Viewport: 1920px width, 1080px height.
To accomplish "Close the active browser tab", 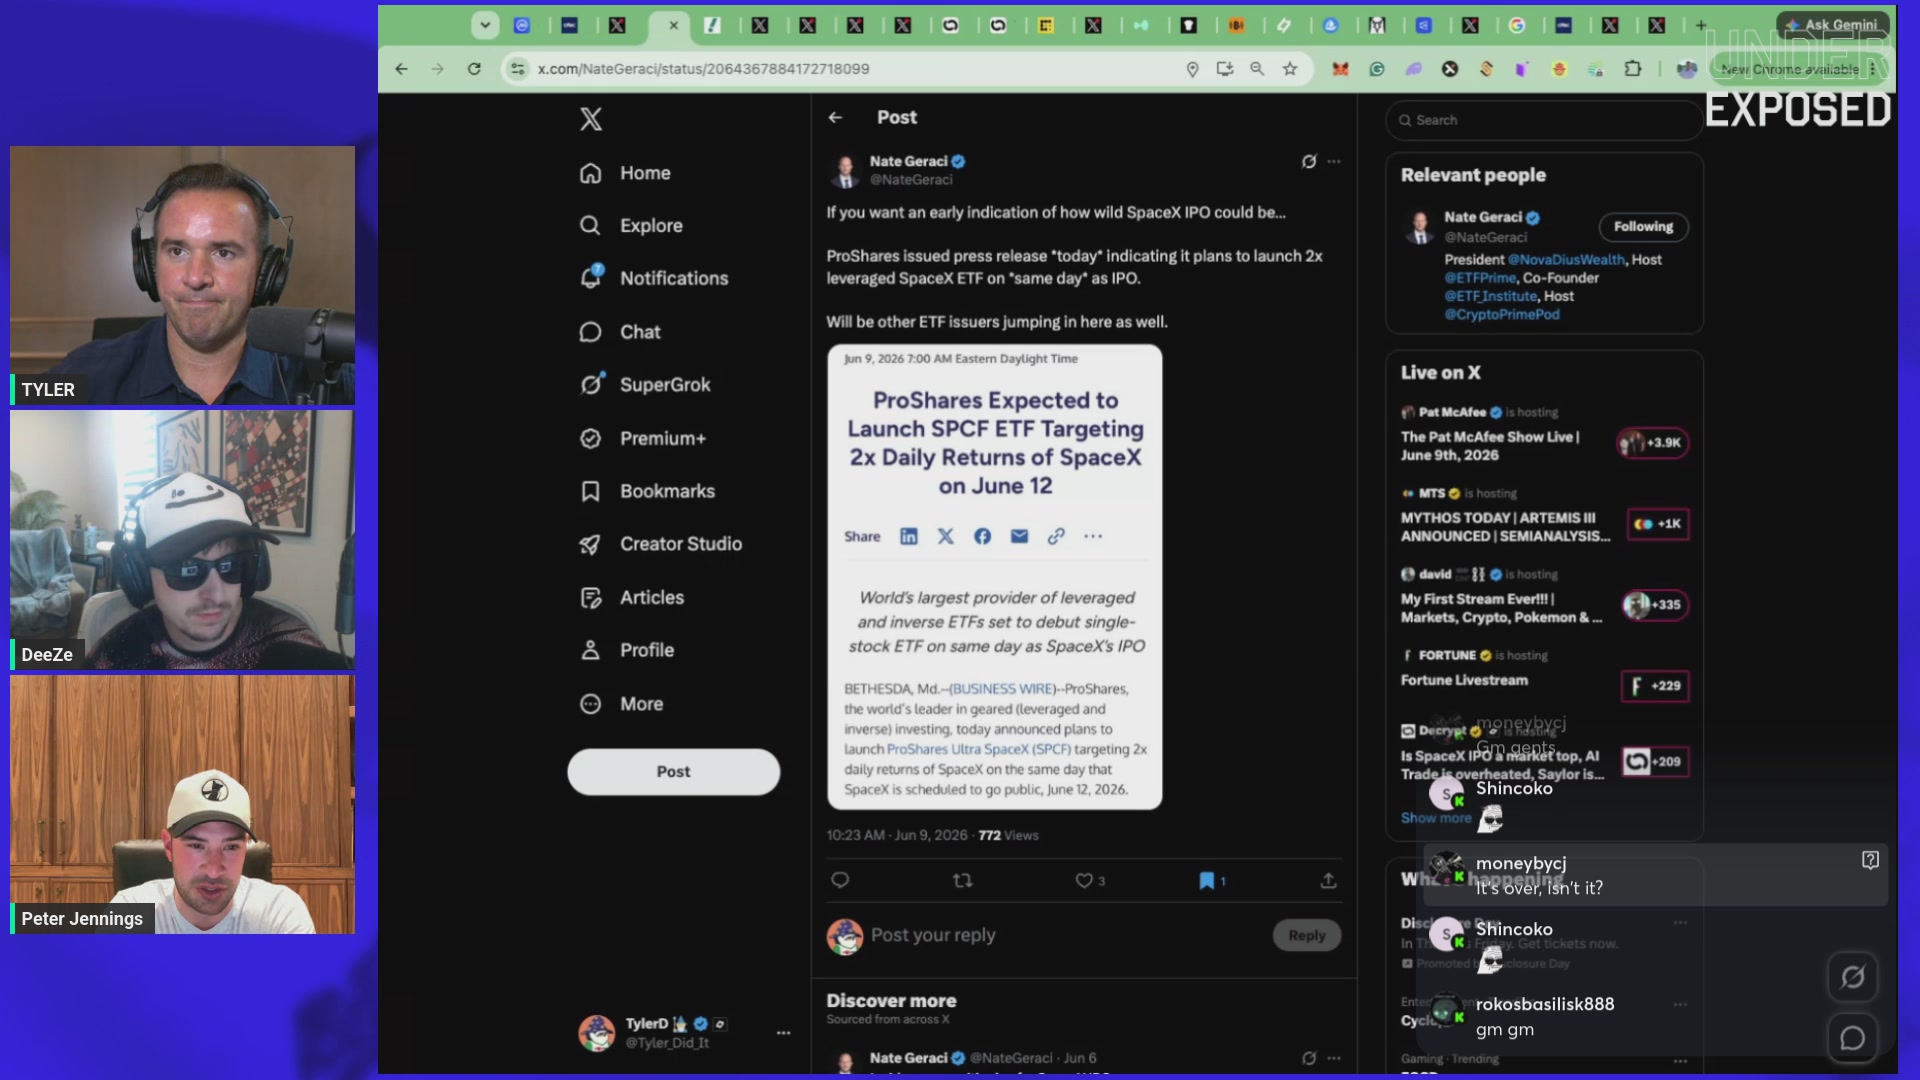I will click(x=674, y=26).
